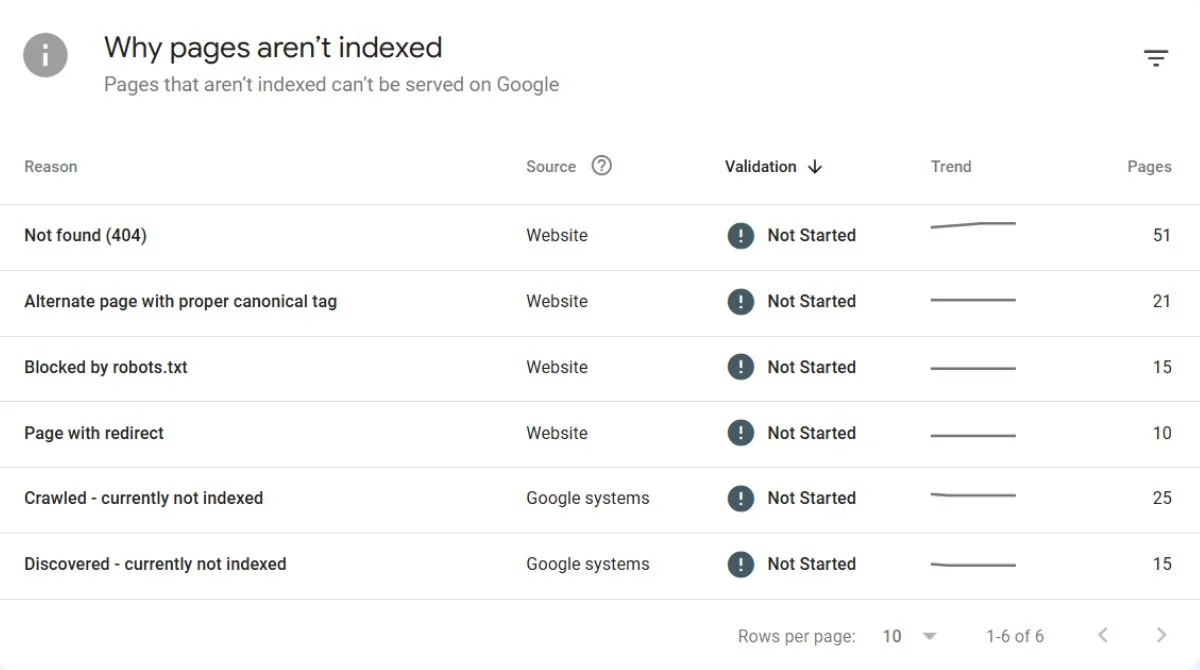Click the Page with redirect exclamation icon
The image size is (1200, 670).
coord(740,433)
